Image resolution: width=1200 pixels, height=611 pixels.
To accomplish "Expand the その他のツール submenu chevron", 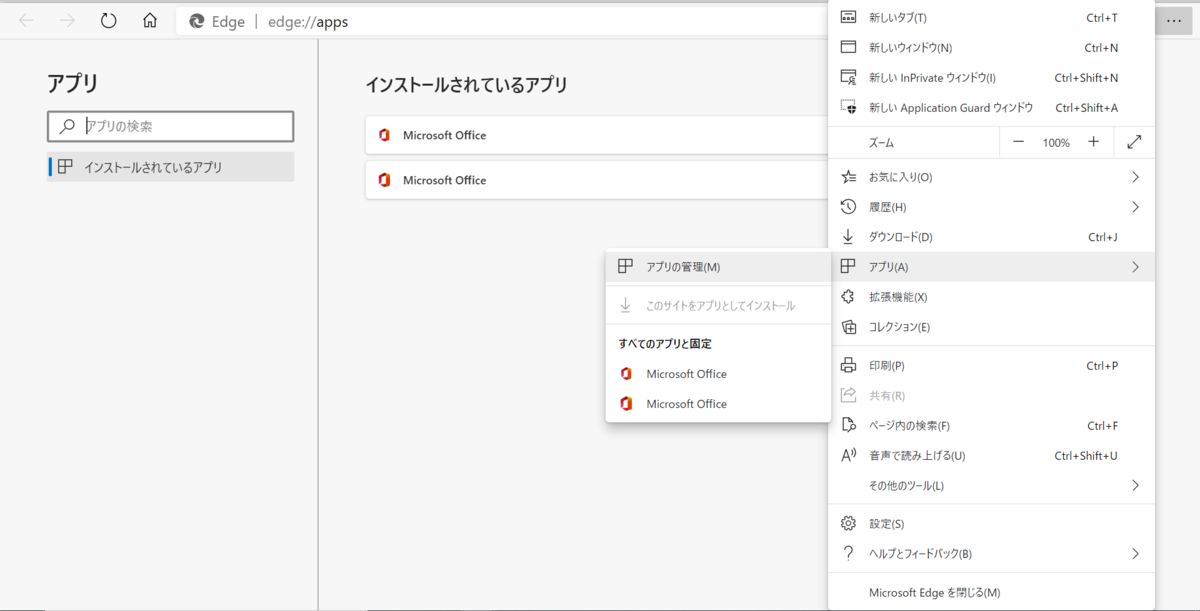I will 1135,486.
